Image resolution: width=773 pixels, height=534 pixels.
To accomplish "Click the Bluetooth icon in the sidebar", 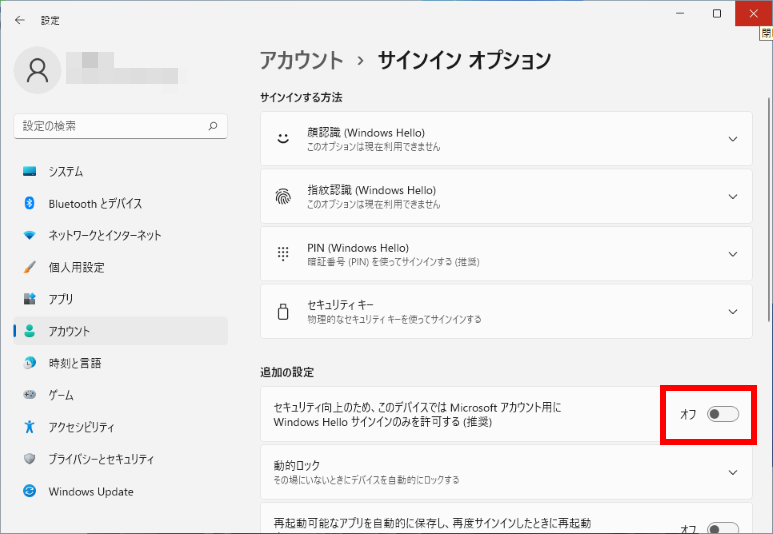I will pos(30,203).
